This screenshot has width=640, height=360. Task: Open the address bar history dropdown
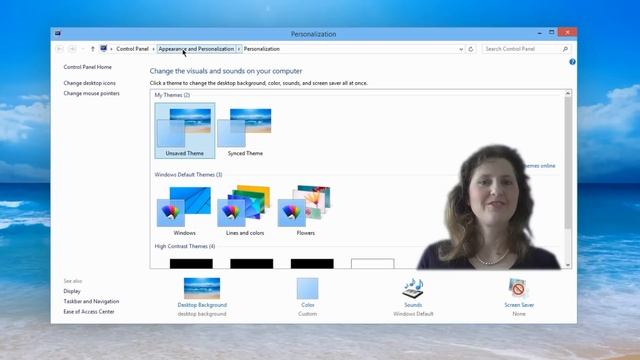point(461,49)
